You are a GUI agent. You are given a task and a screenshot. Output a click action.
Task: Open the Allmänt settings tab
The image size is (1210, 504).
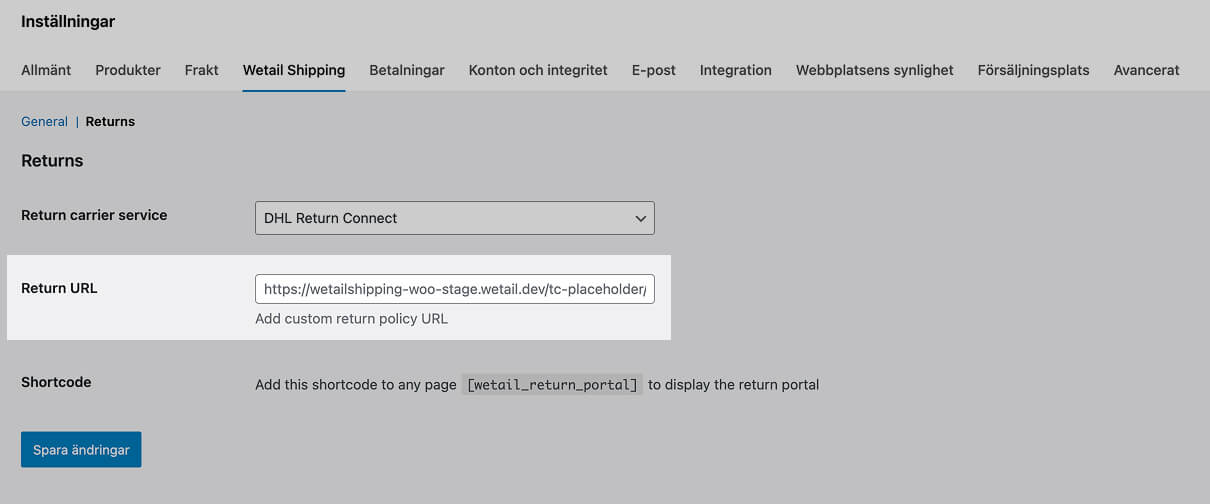[x=46, y=70]
